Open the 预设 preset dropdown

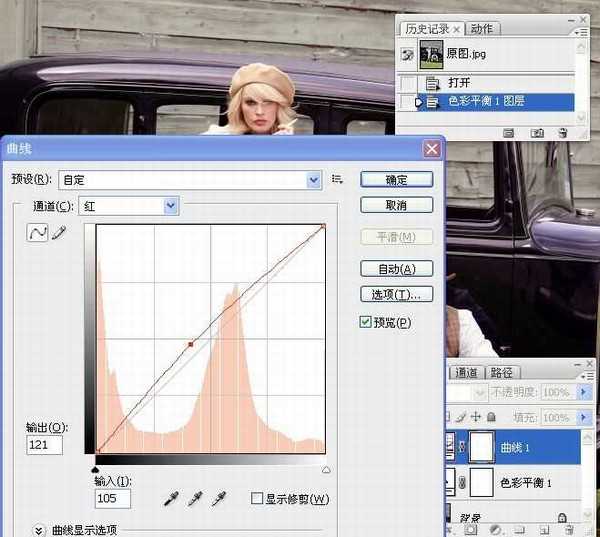click(x=314, y=180)
